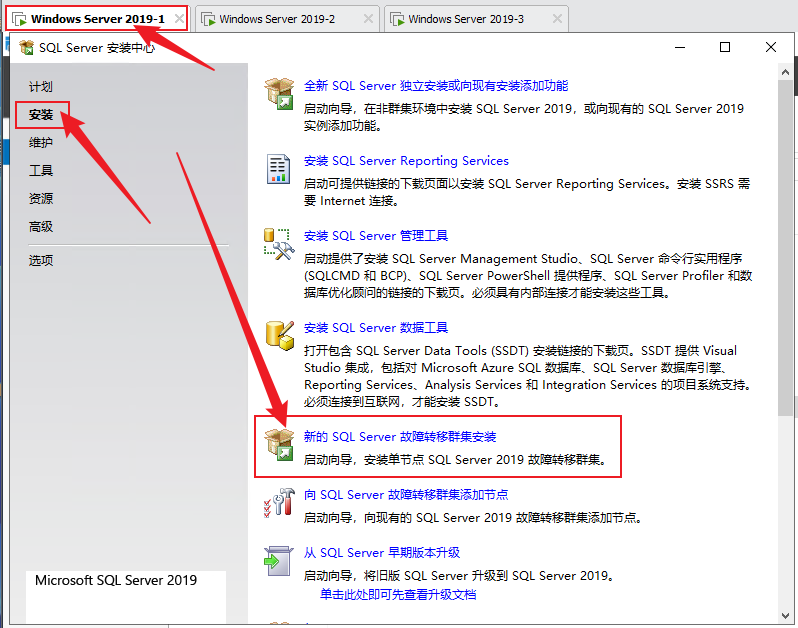Image resolution: width=798 pixels, height=628 pixels.
Task: Select 计划 in the left sidebar
Action: pos(41,87)
